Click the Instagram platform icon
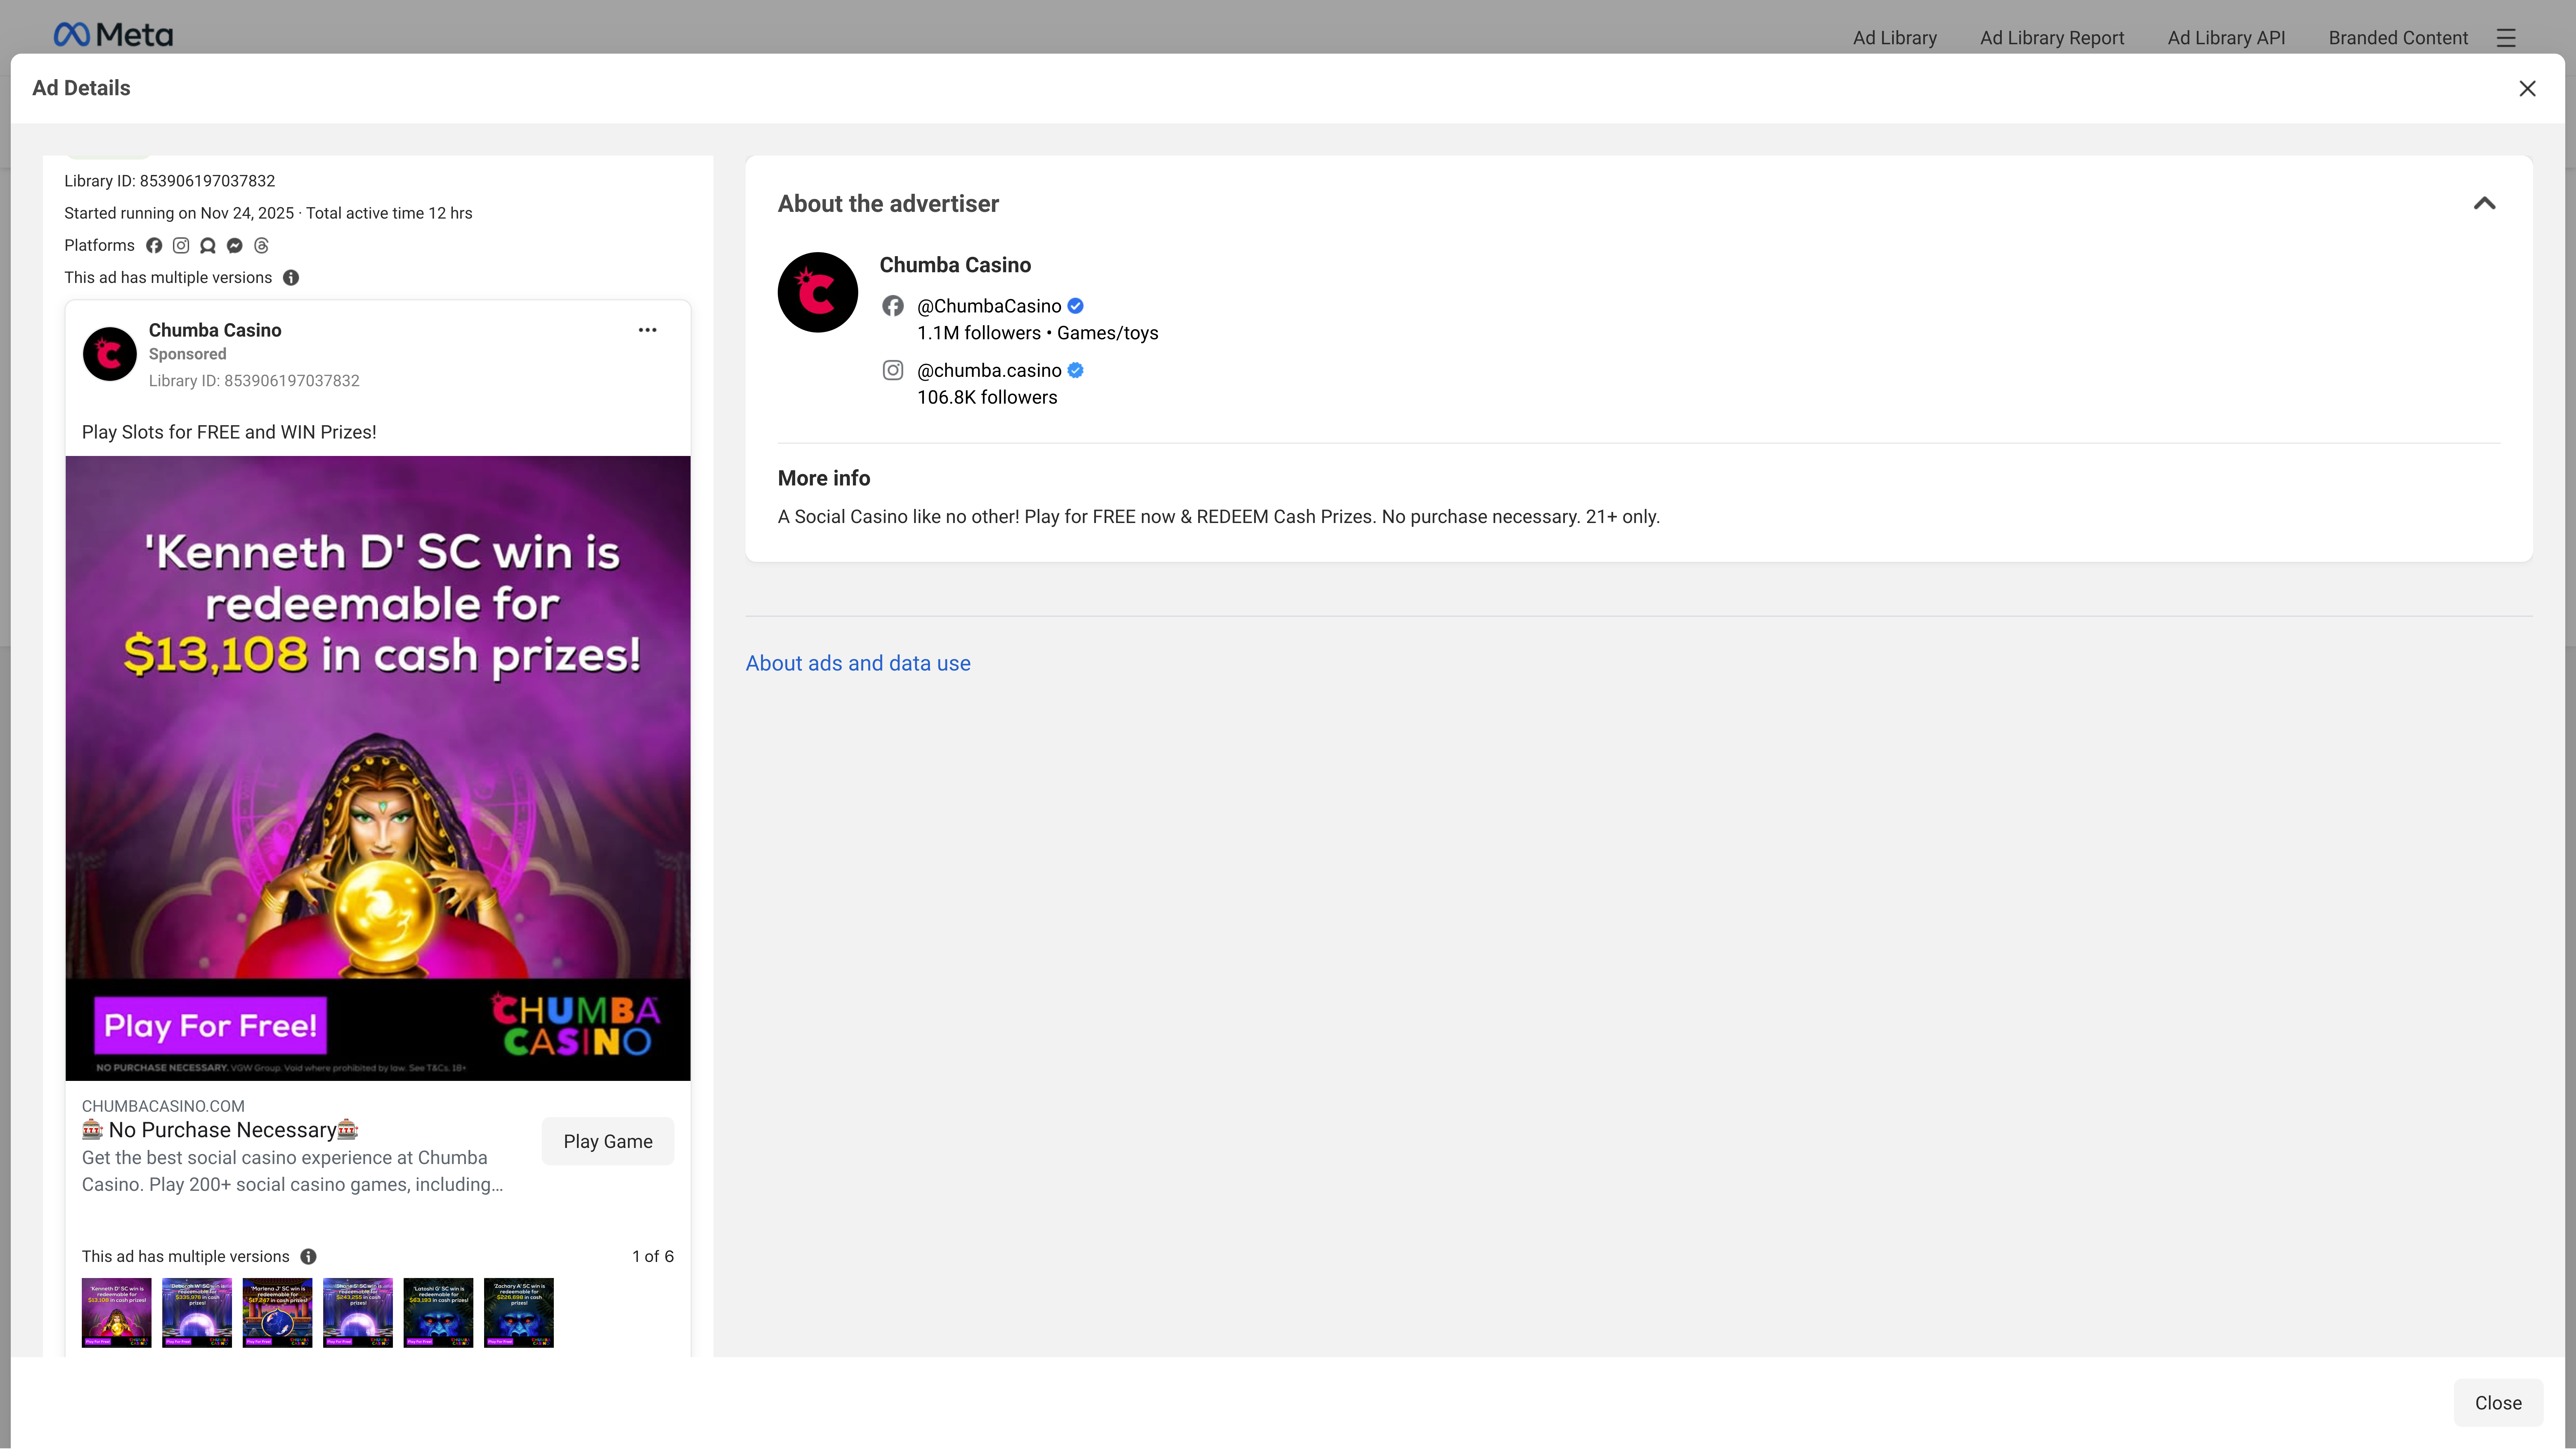This screenshot has width=2576, height=1449. [x=181, y=245]
